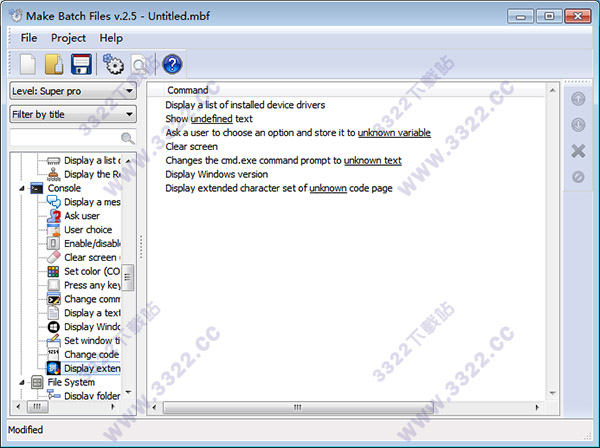
Task: Click the Ask user icon
Action: [53, 216]
